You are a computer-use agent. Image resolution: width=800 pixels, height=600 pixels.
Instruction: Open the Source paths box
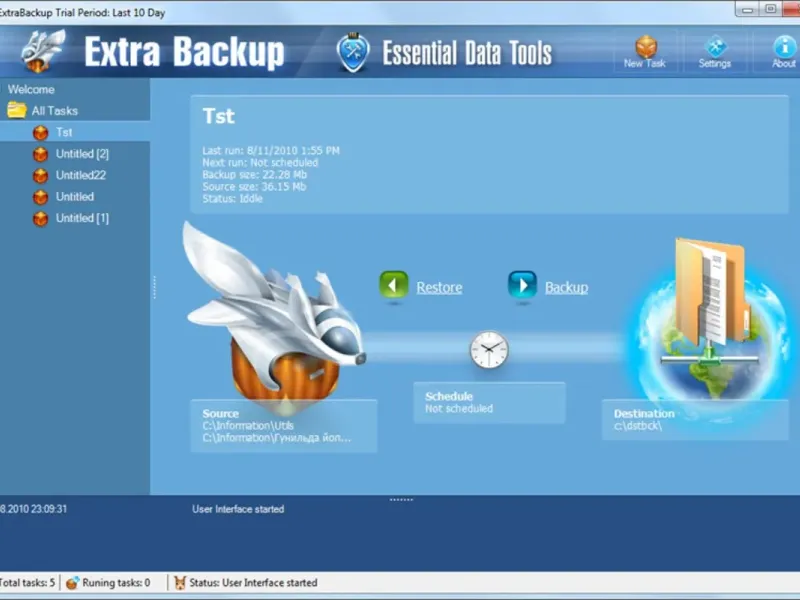(x=284, y=426)
